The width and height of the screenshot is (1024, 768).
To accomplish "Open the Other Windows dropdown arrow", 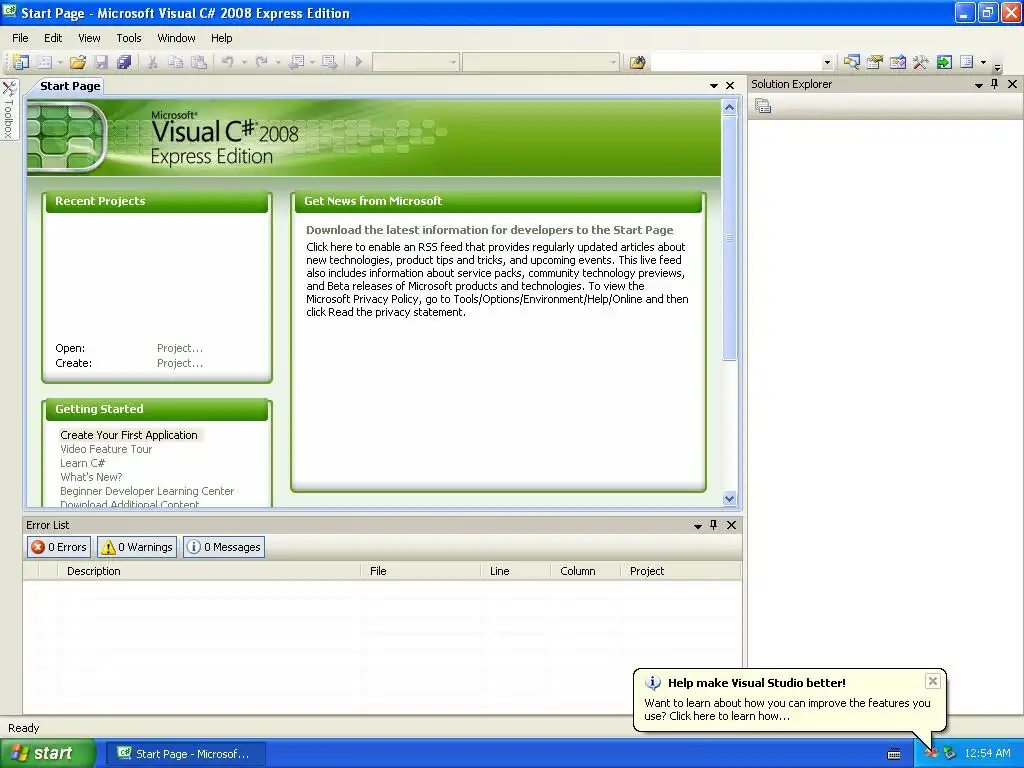I will (x=984, y=62).
